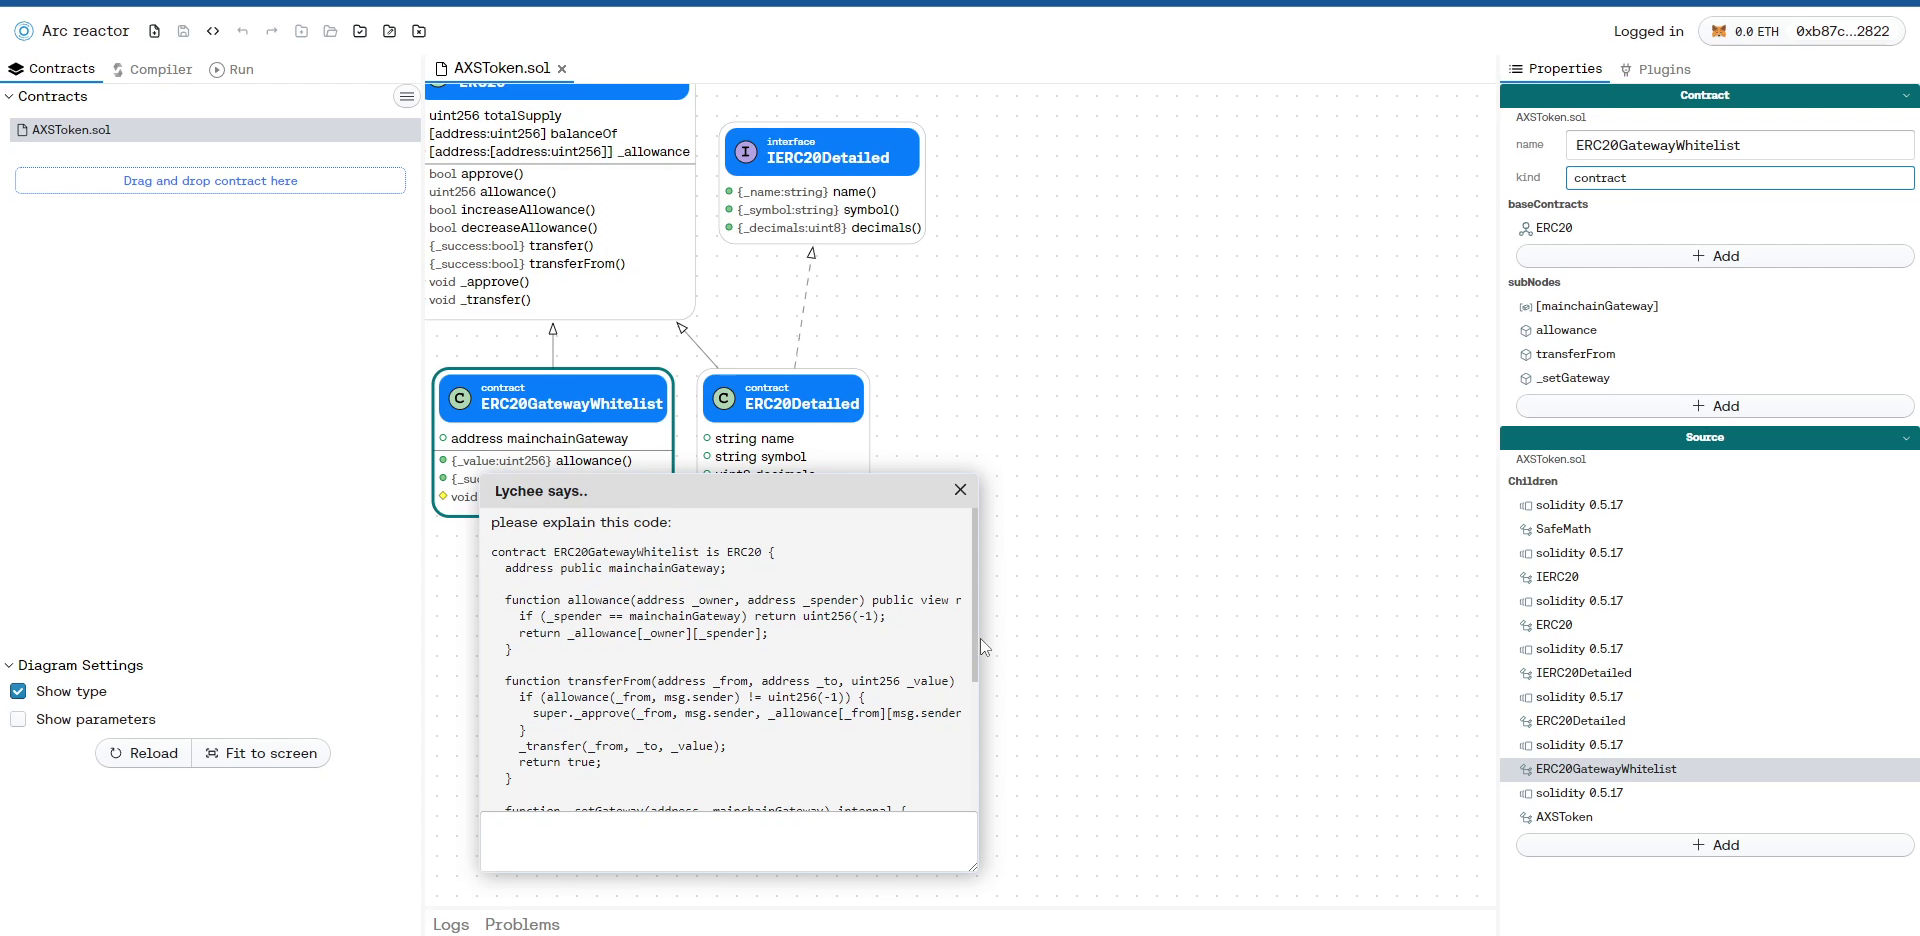Enable the Show parameters checkbox
This screenshot has width=1920, height=936.
(18, 719)
